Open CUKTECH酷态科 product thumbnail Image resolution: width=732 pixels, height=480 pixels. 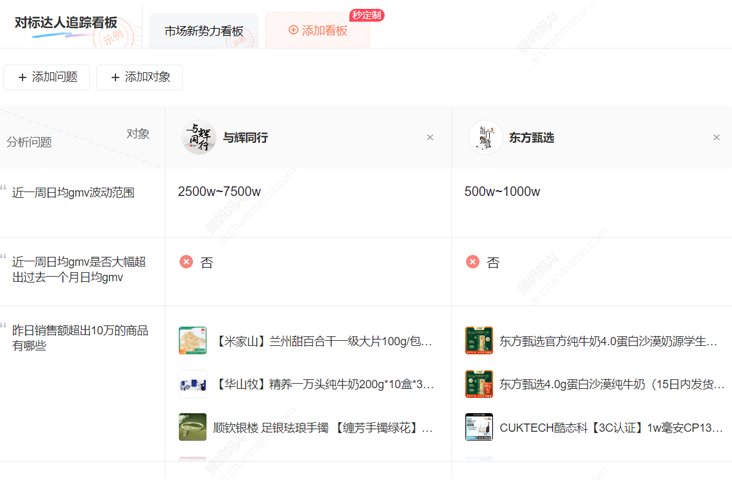(x=479, y=427)
